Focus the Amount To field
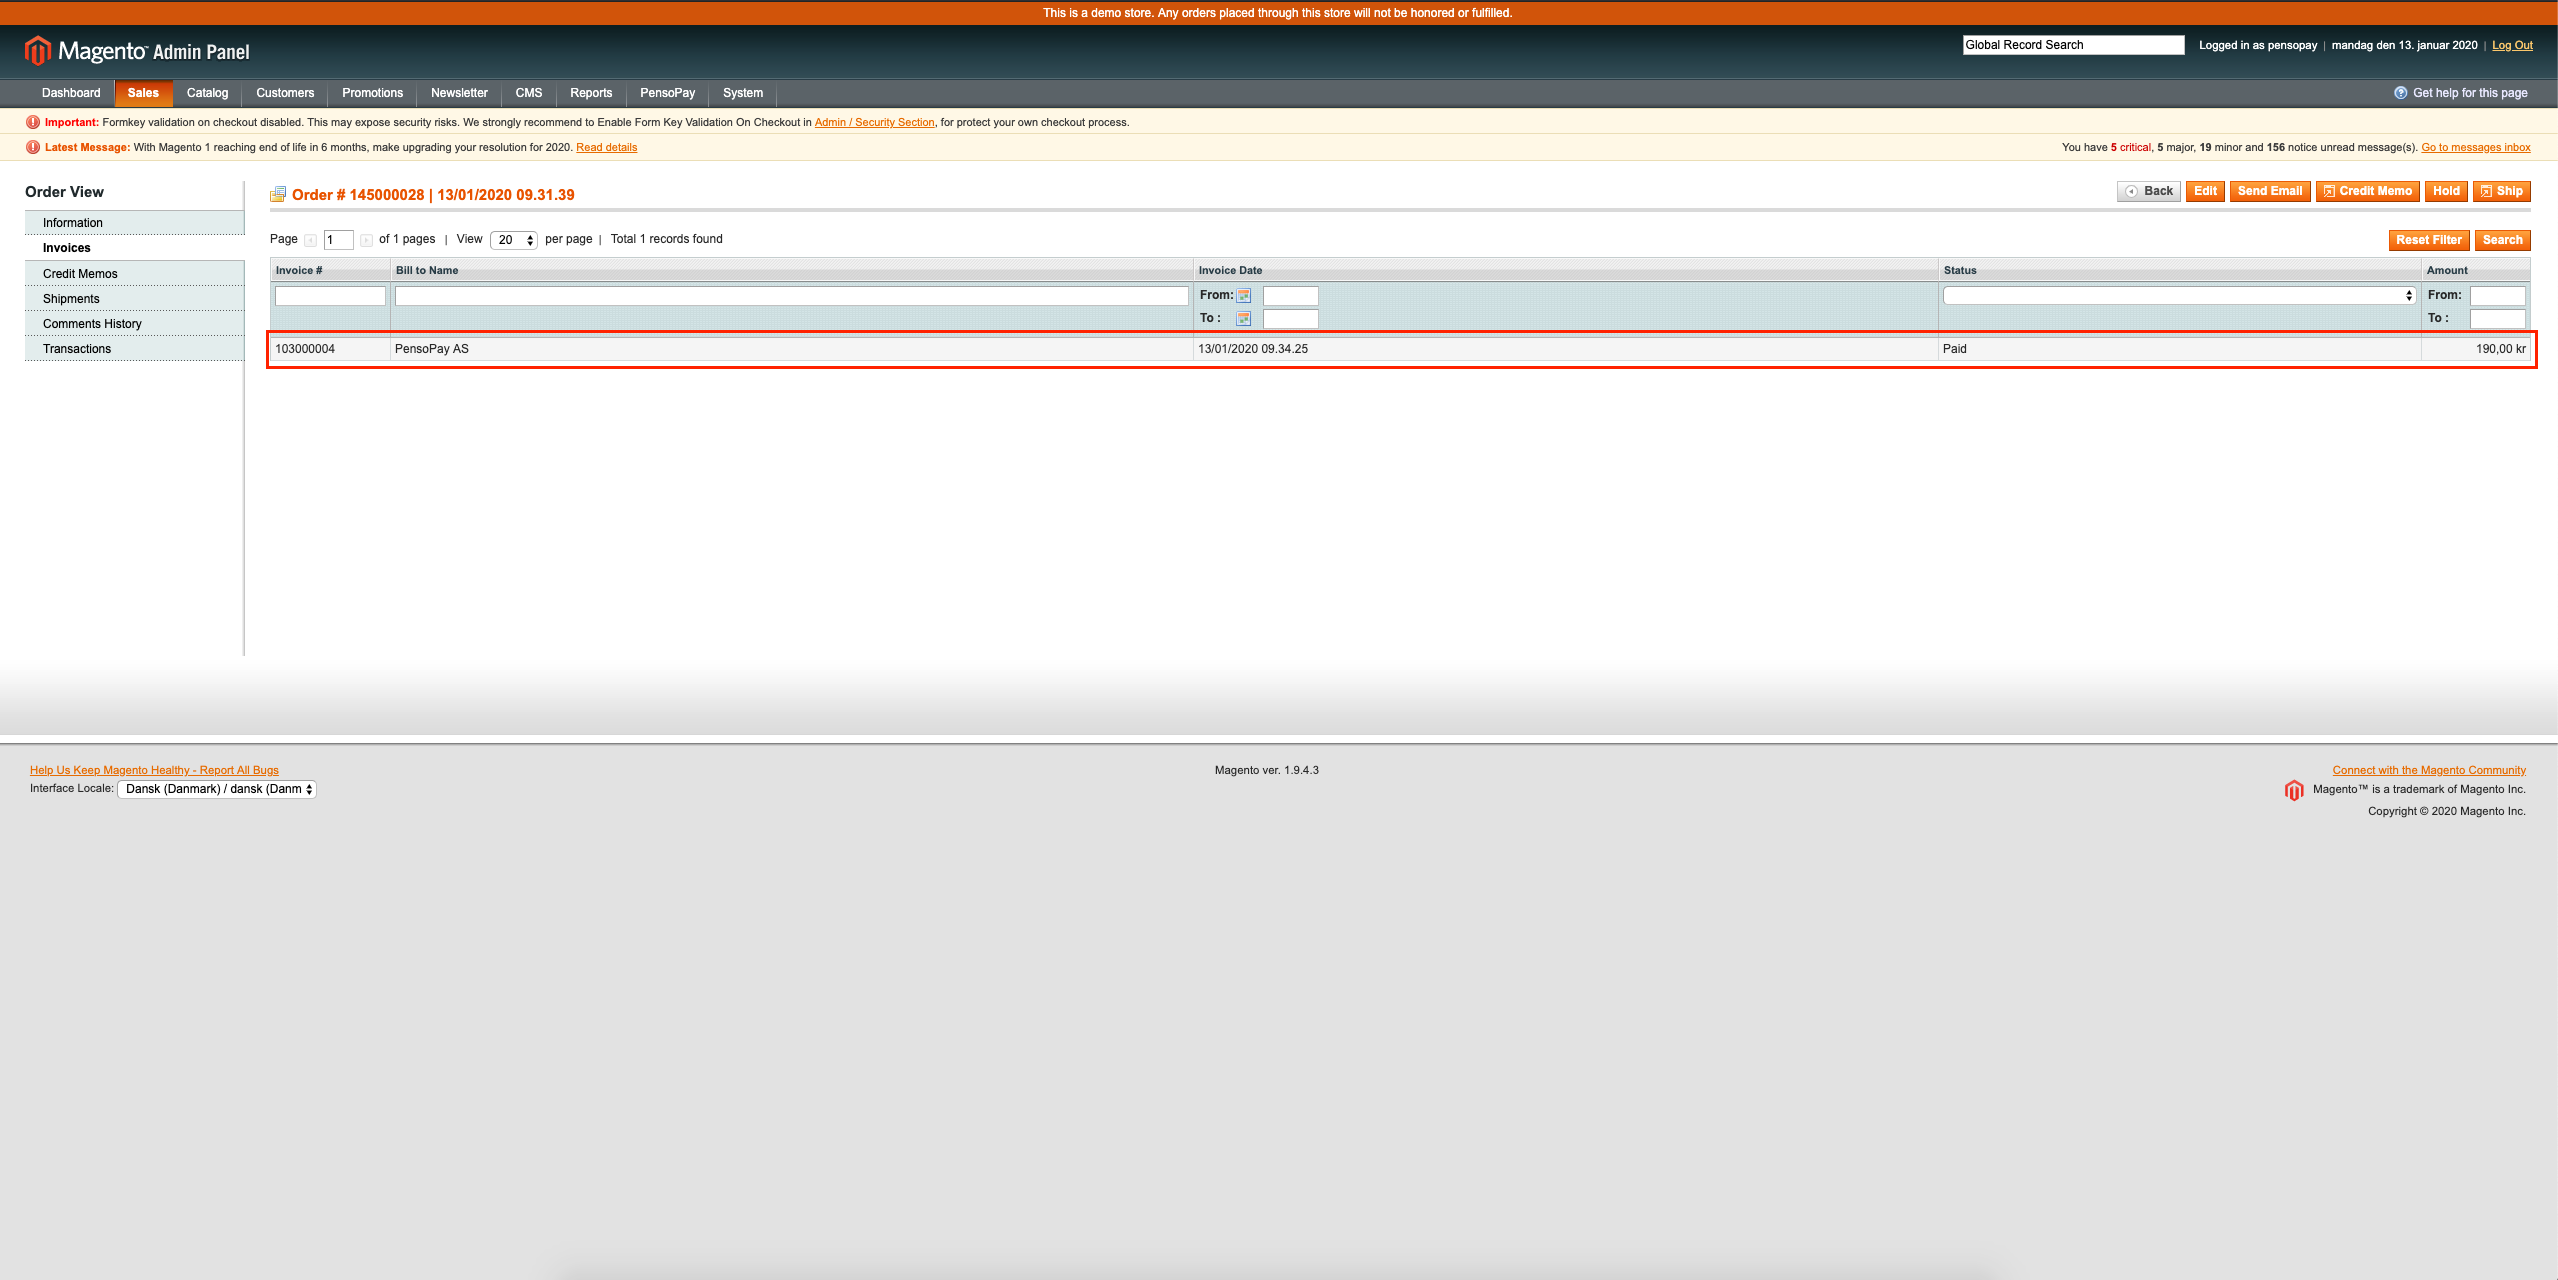 click(2497, 319)
